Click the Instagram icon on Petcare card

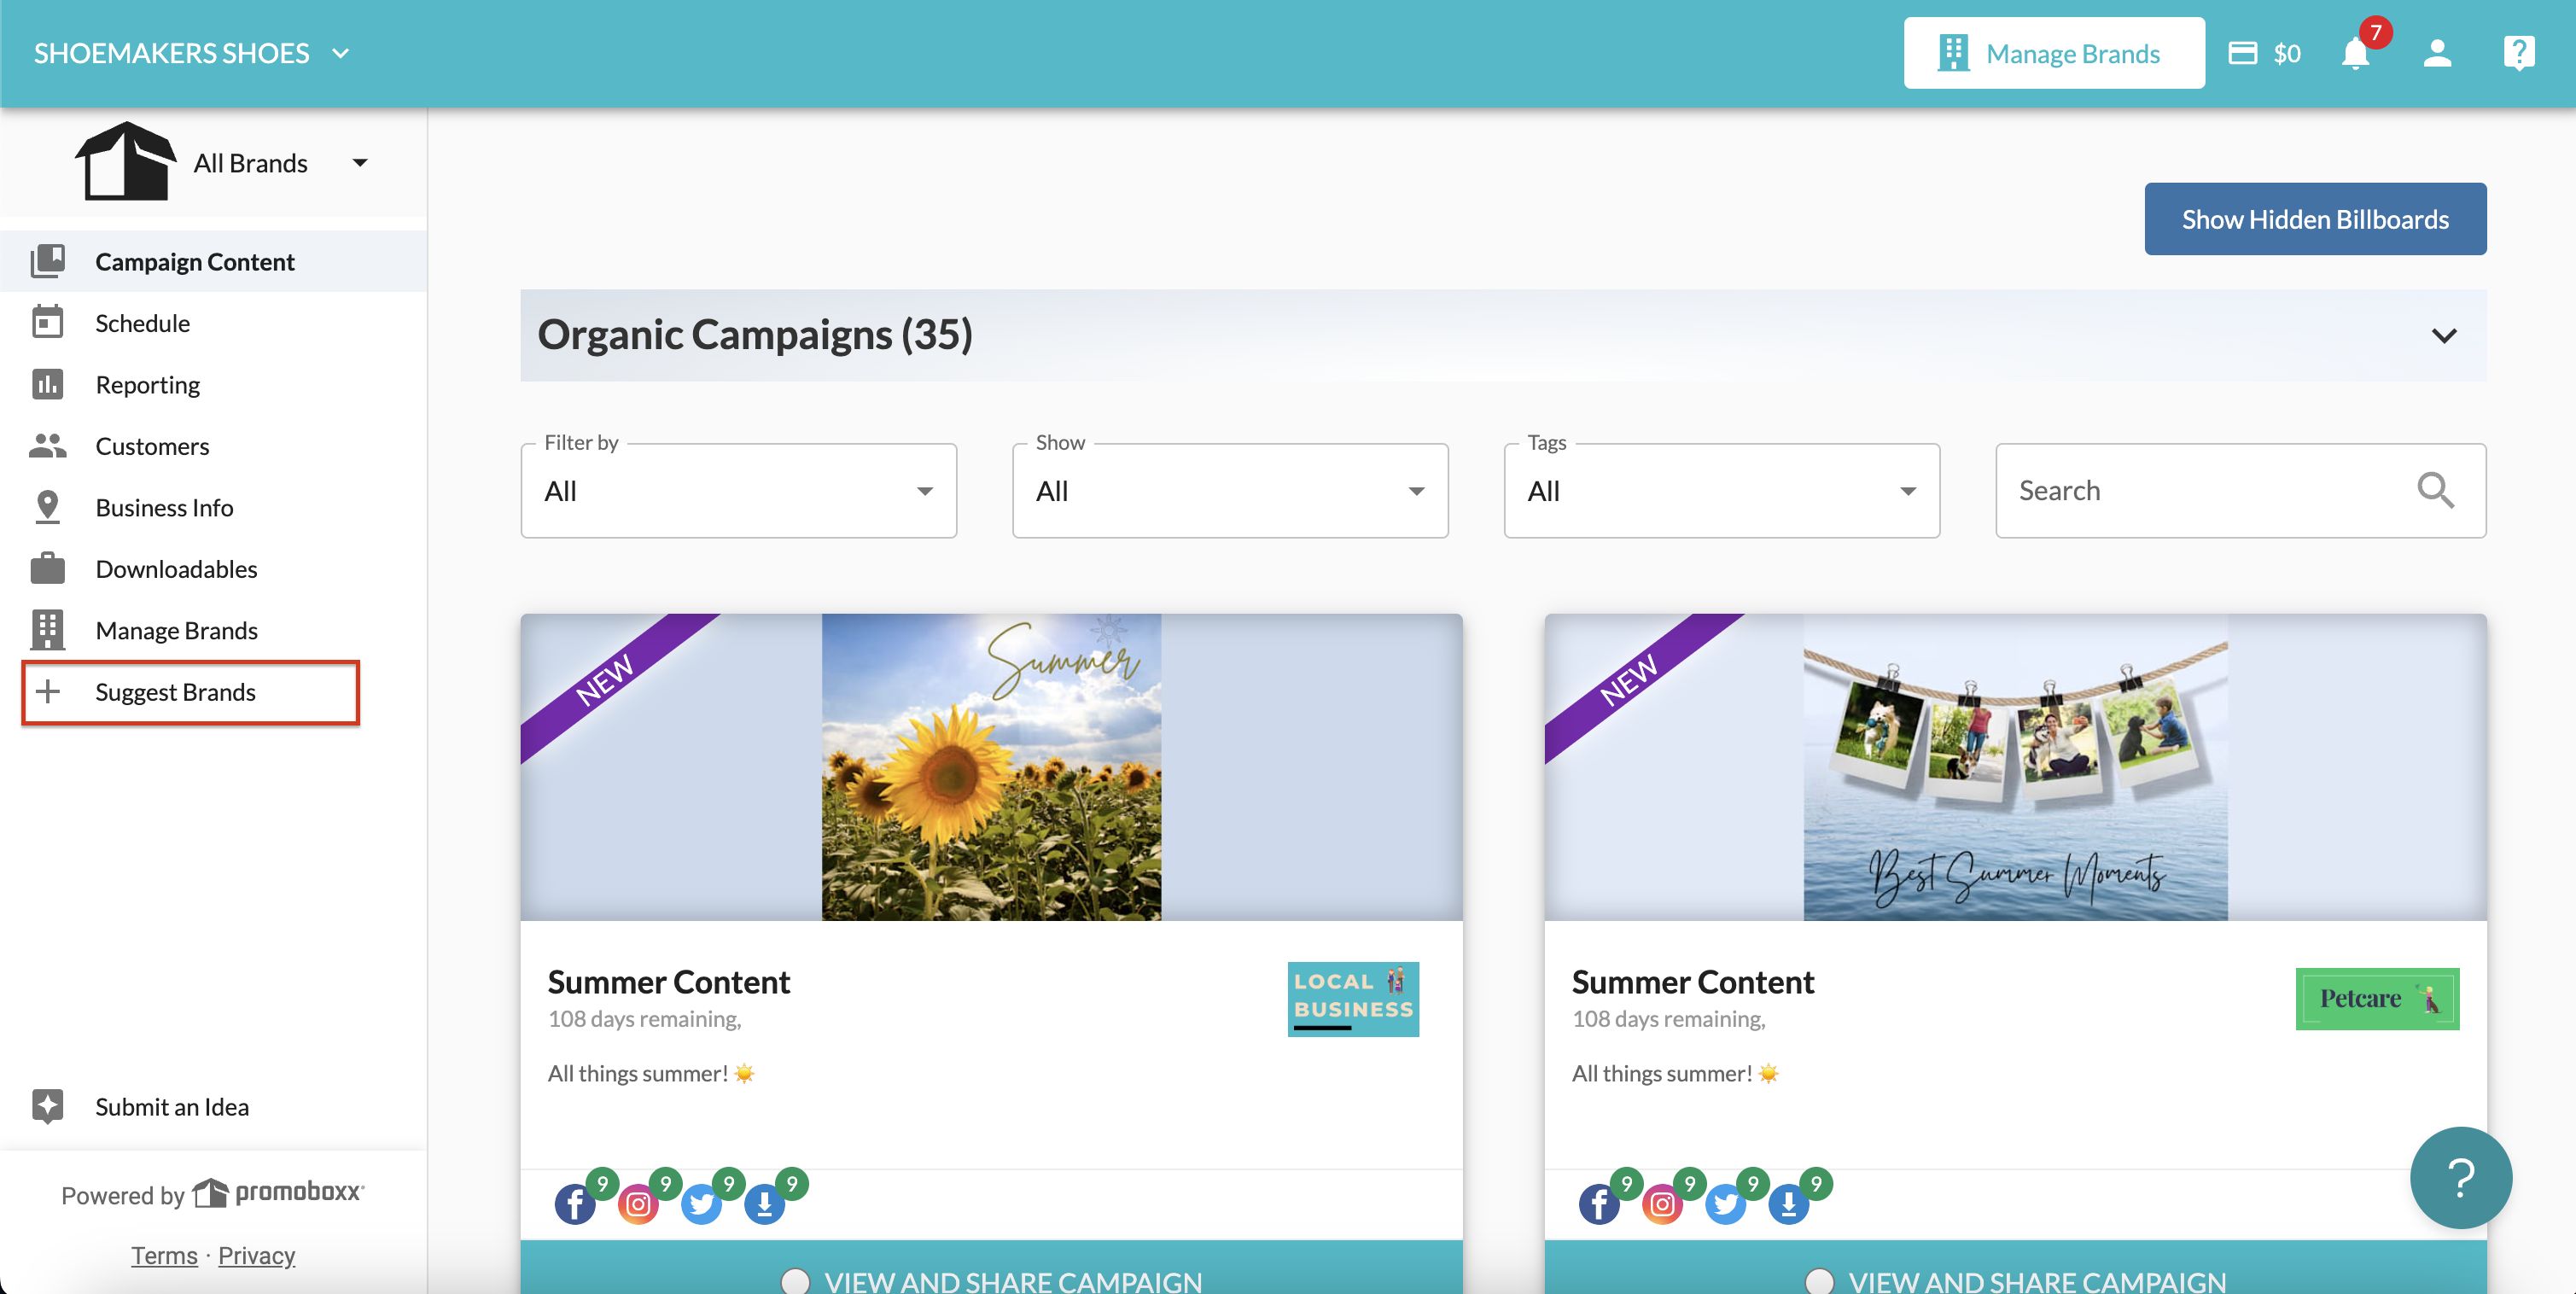[1662, 1204]
